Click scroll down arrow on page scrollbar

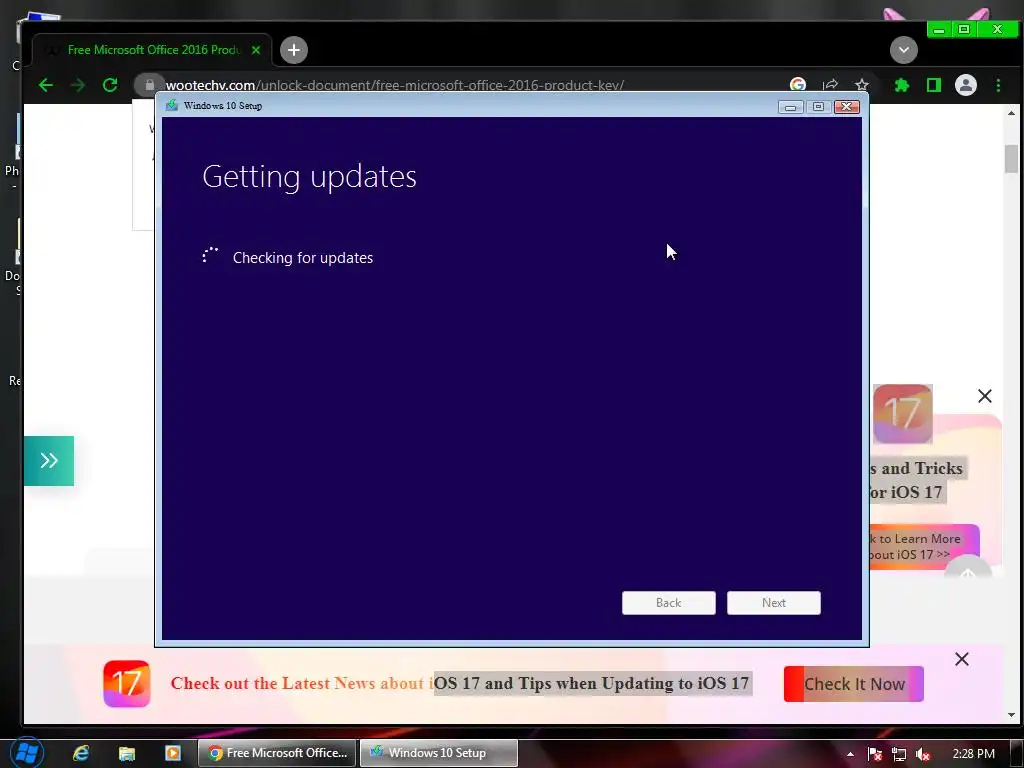point(1011,715)
